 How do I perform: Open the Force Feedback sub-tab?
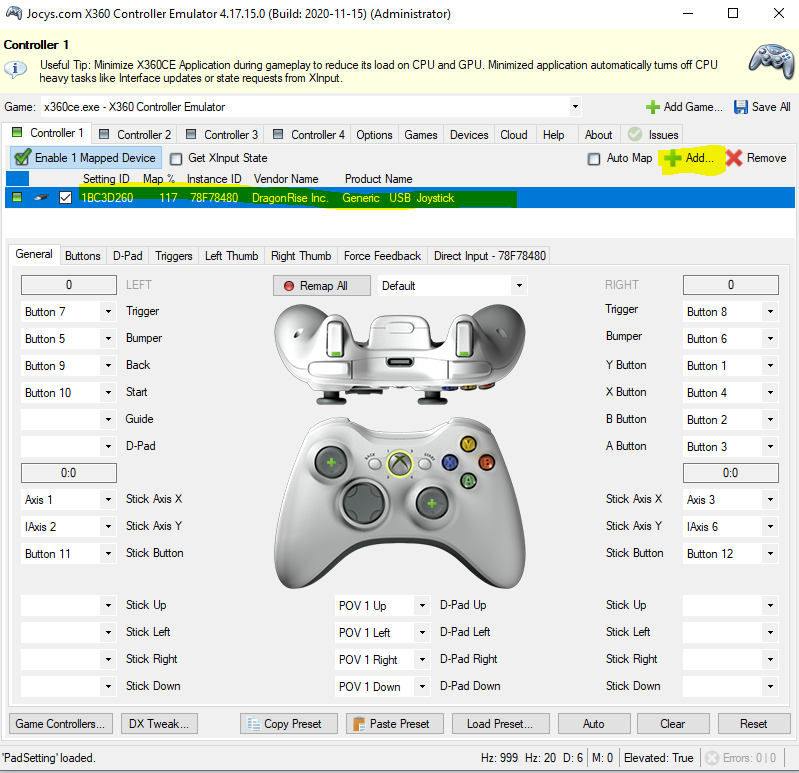click(382, 256)
